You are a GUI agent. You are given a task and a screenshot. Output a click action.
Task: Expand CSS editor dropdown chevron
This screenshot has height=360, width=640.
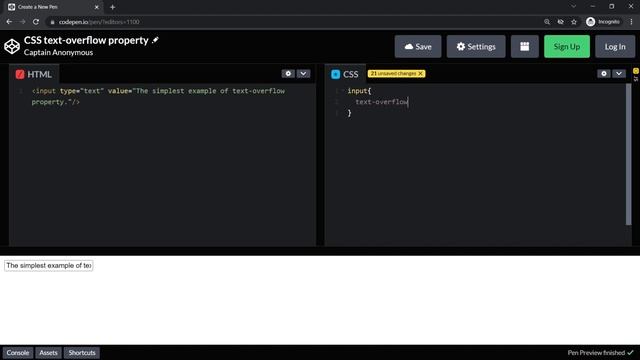(619, 73)
